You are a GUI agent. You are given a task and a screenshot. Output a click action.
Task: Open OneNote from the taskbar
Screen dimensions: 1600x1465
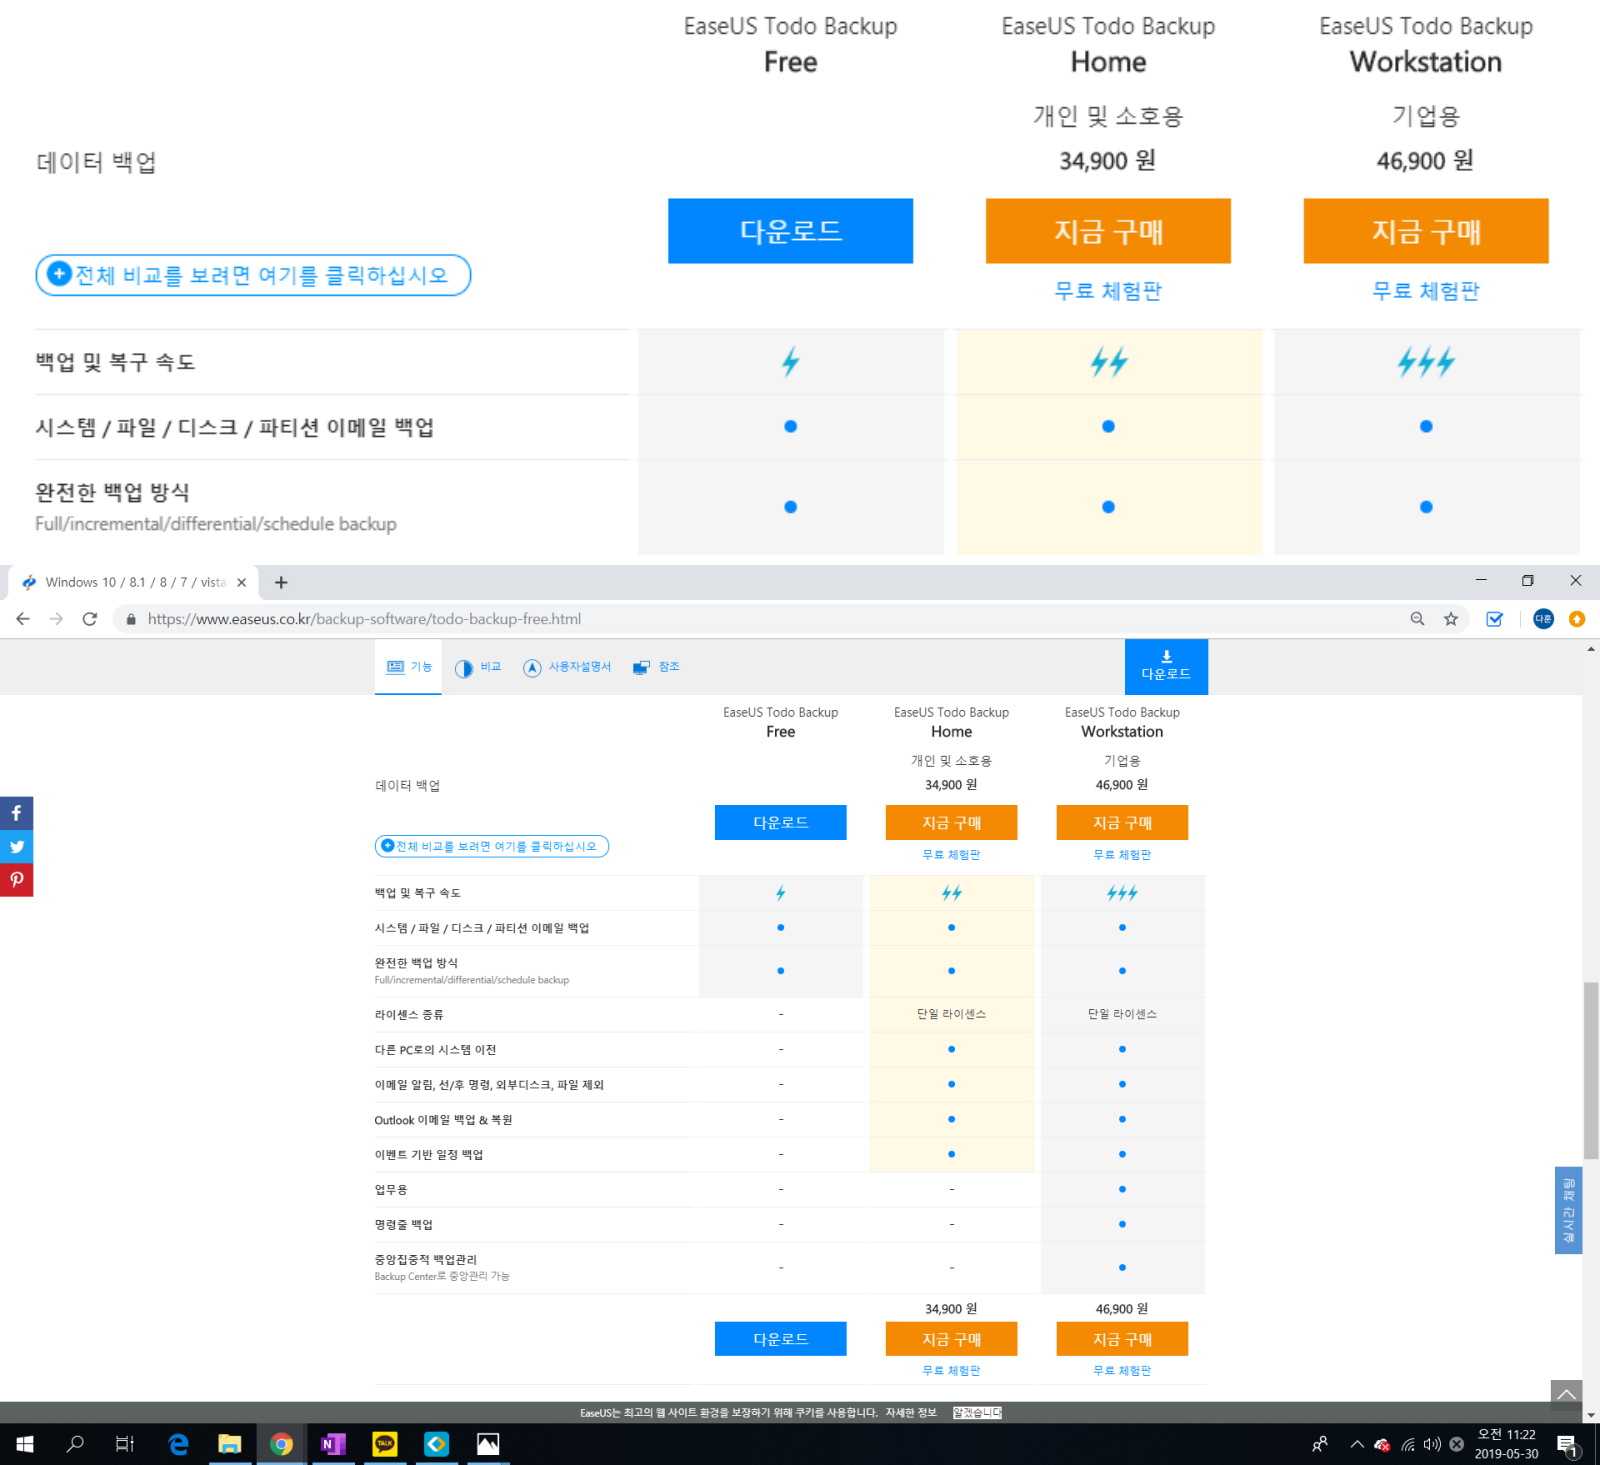click(333, 1444)
